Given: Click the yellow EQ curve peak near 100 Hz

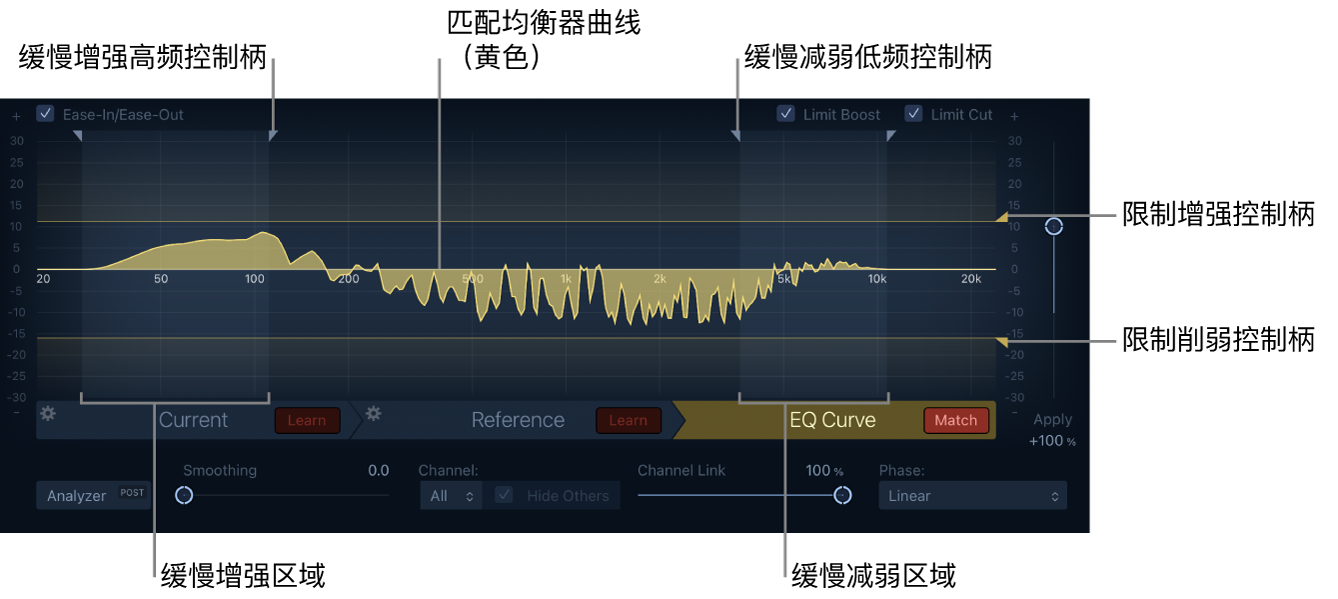Looking at the screenshot, I should [263, 233].
